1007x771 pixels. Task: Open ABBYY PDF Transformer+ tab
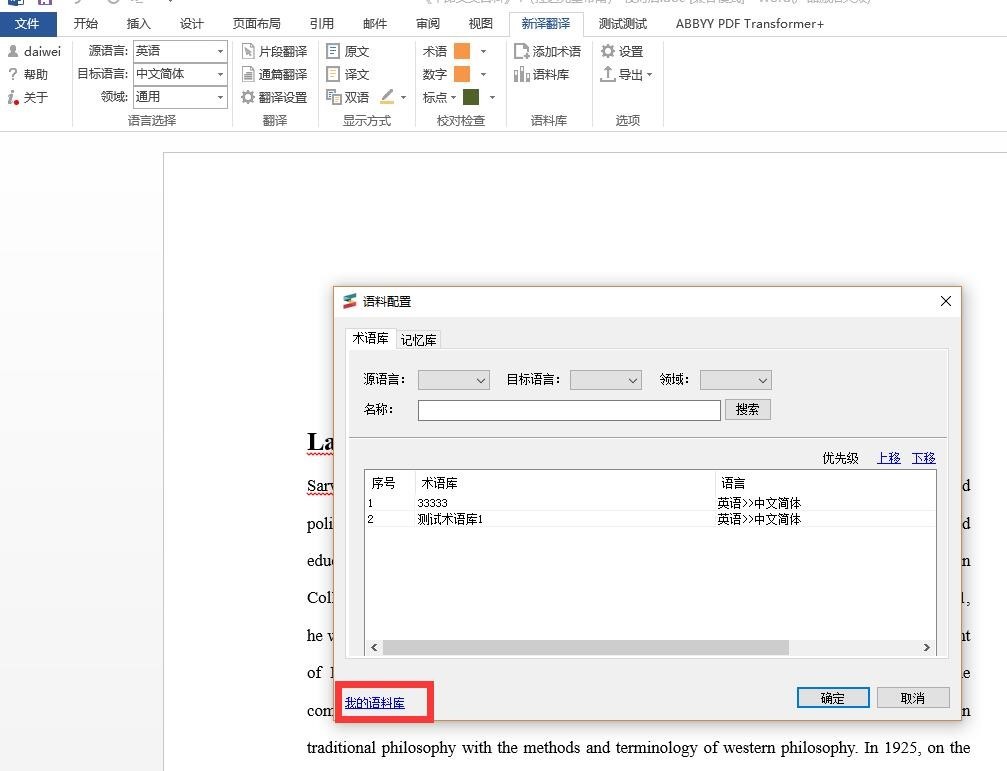coord(749,24)
